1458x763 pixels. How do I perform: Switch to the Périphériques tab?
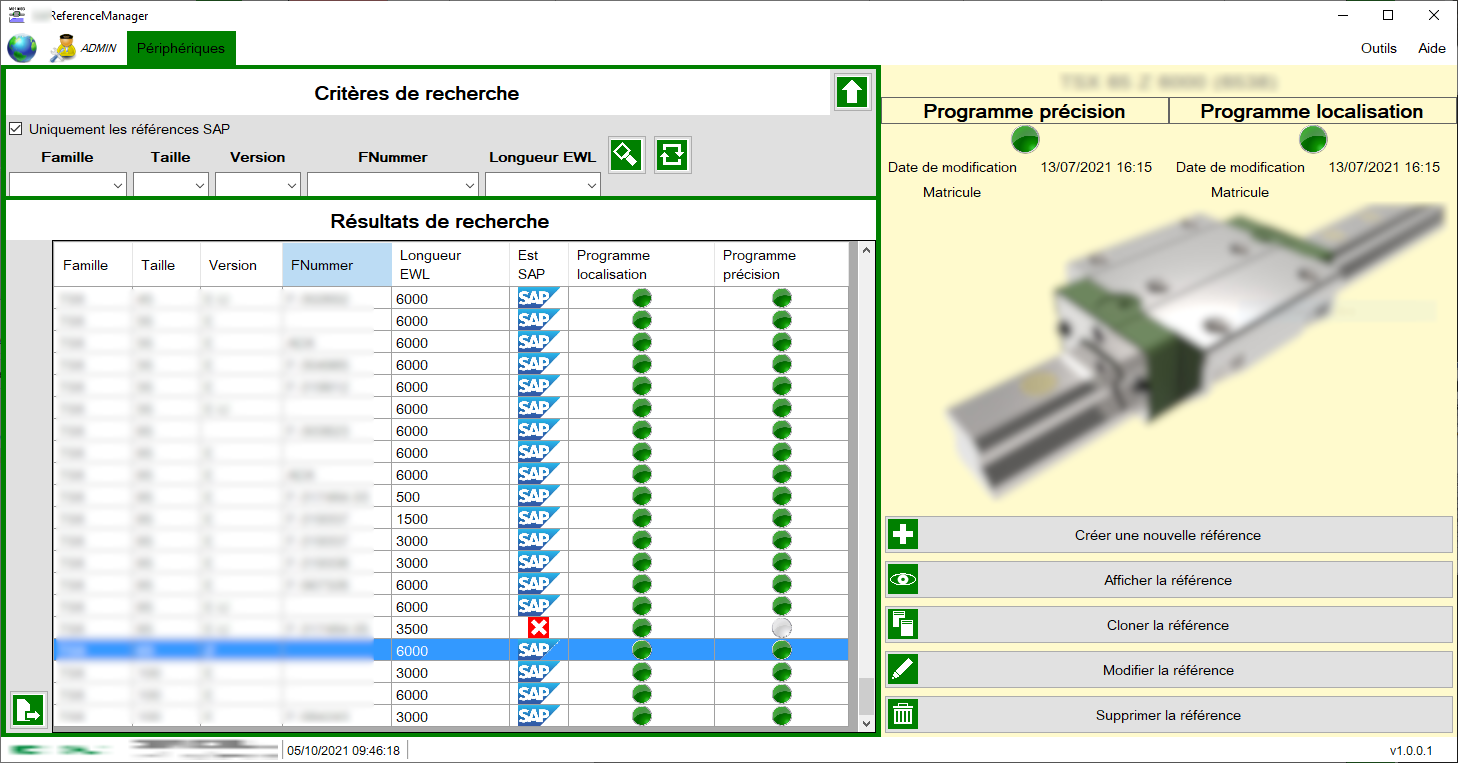[x=181, y=47]
